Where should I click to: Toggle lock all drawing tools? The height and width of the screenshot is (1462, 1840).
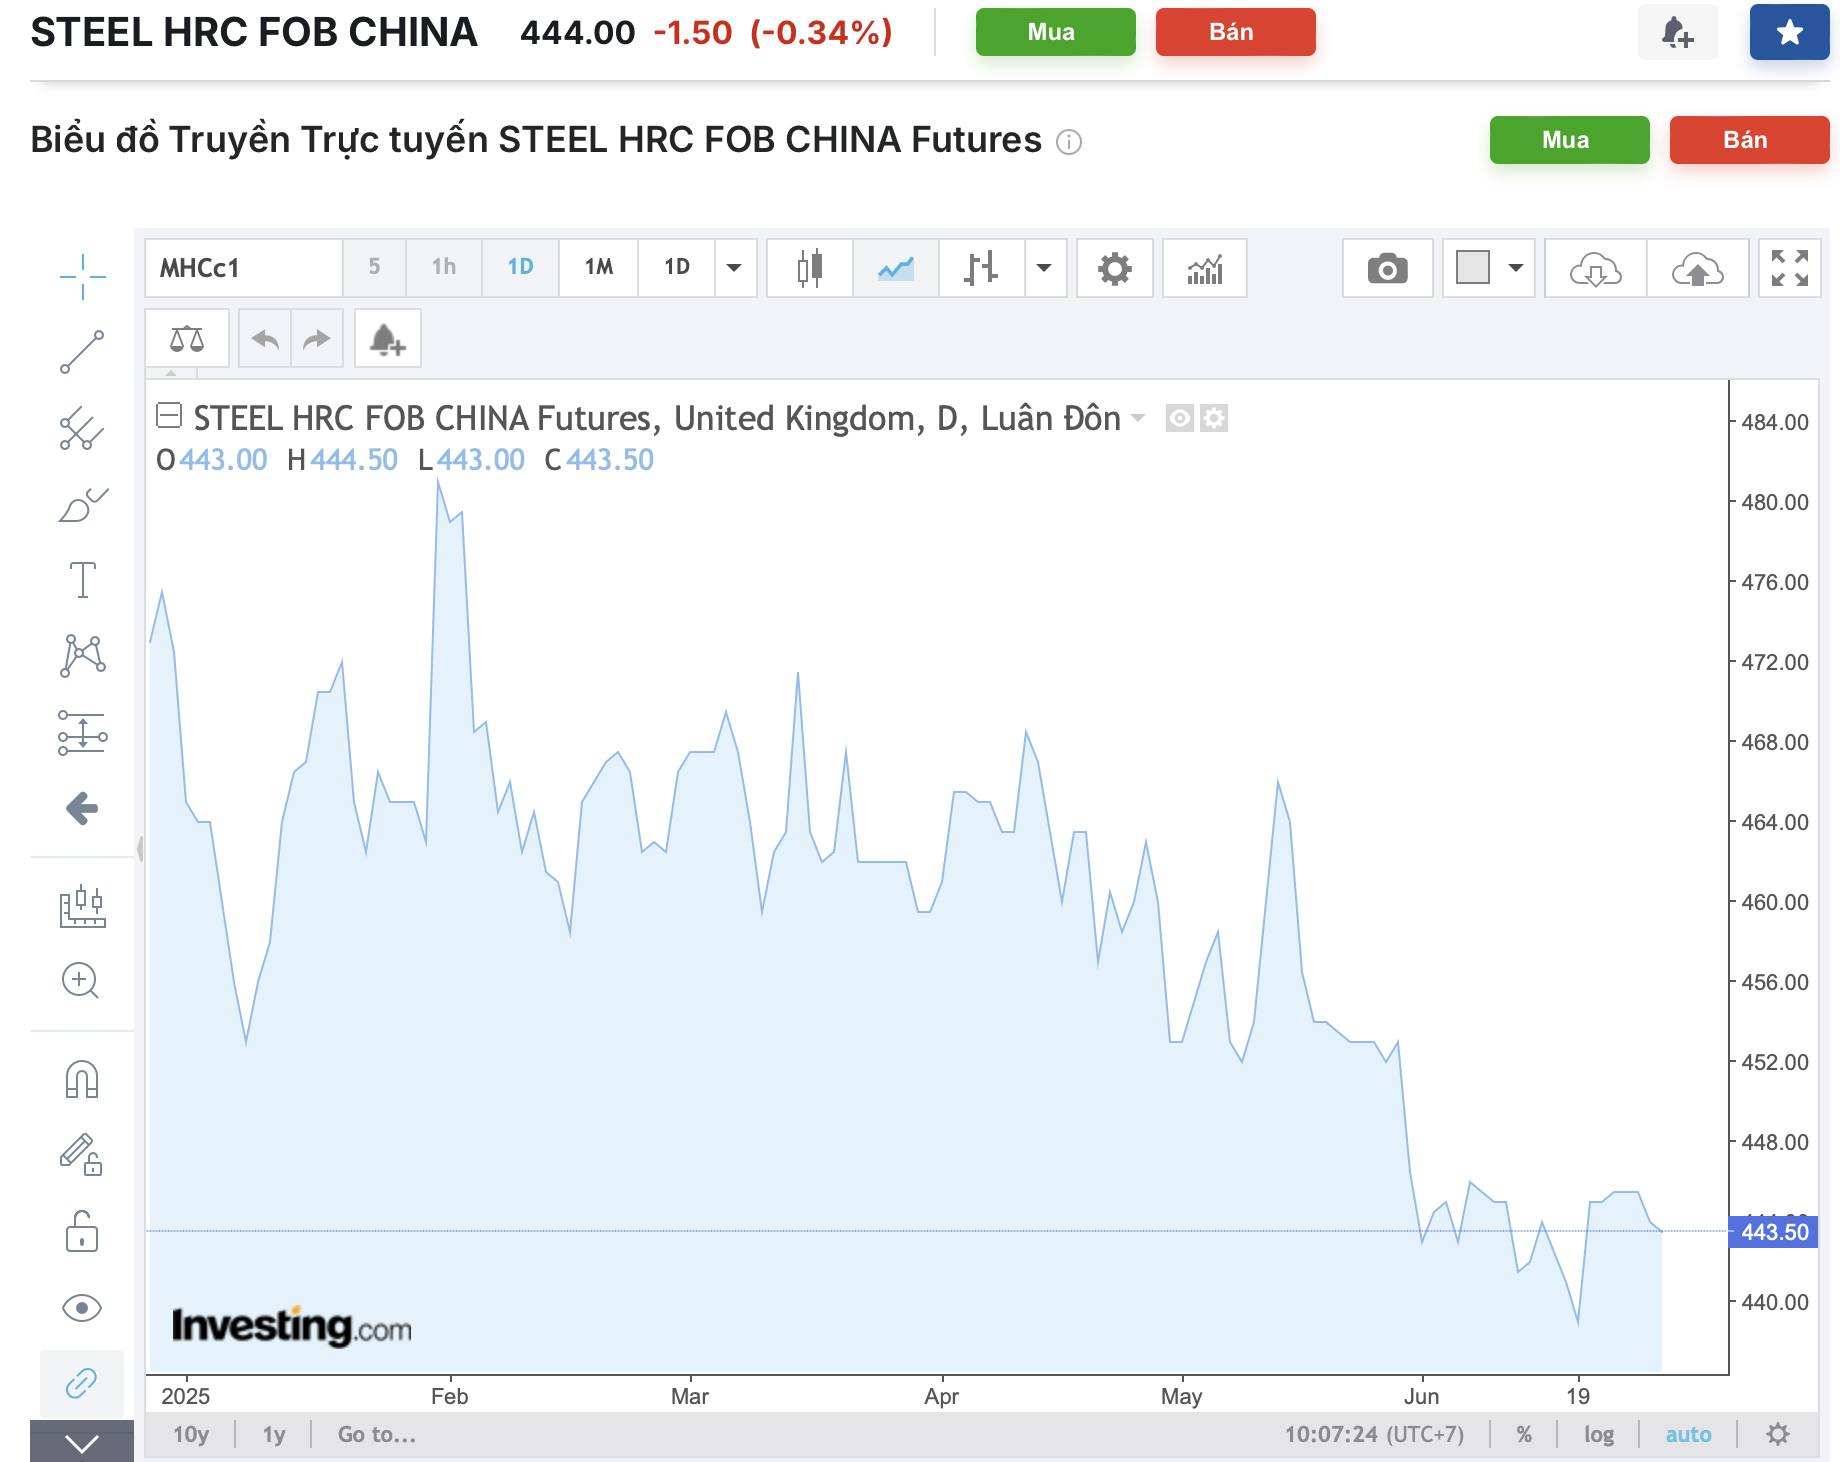[82, 1231]
